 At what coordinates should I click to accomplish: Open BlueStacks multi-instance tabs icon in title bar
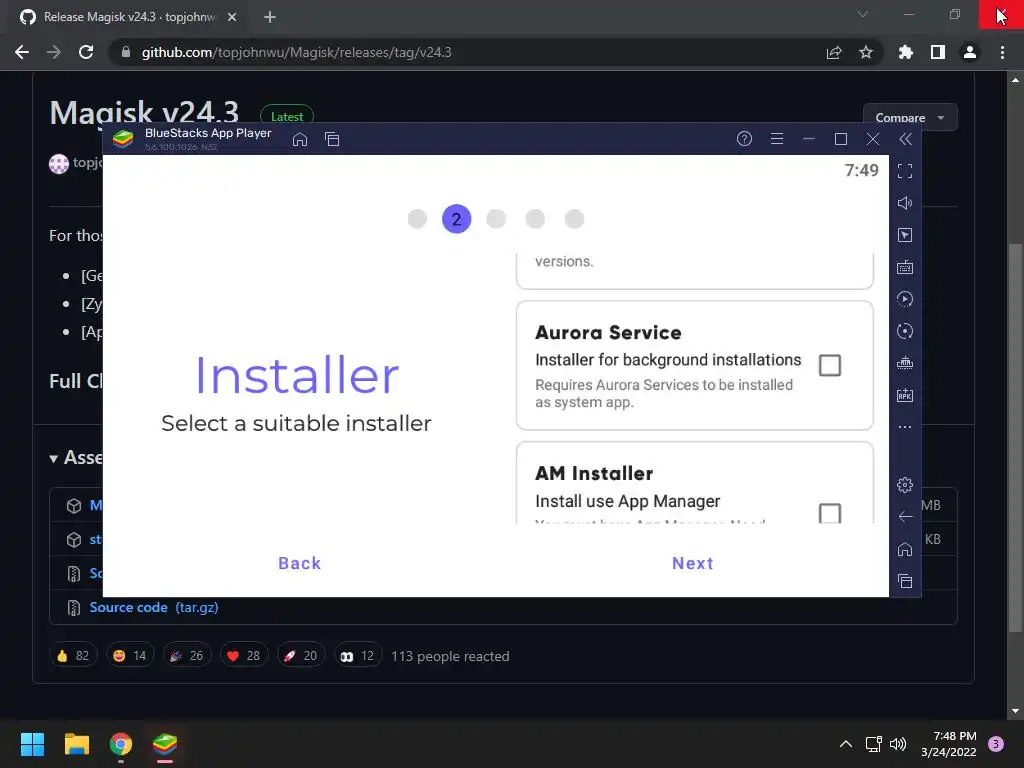pyautogui.click(x=332, y=139)
